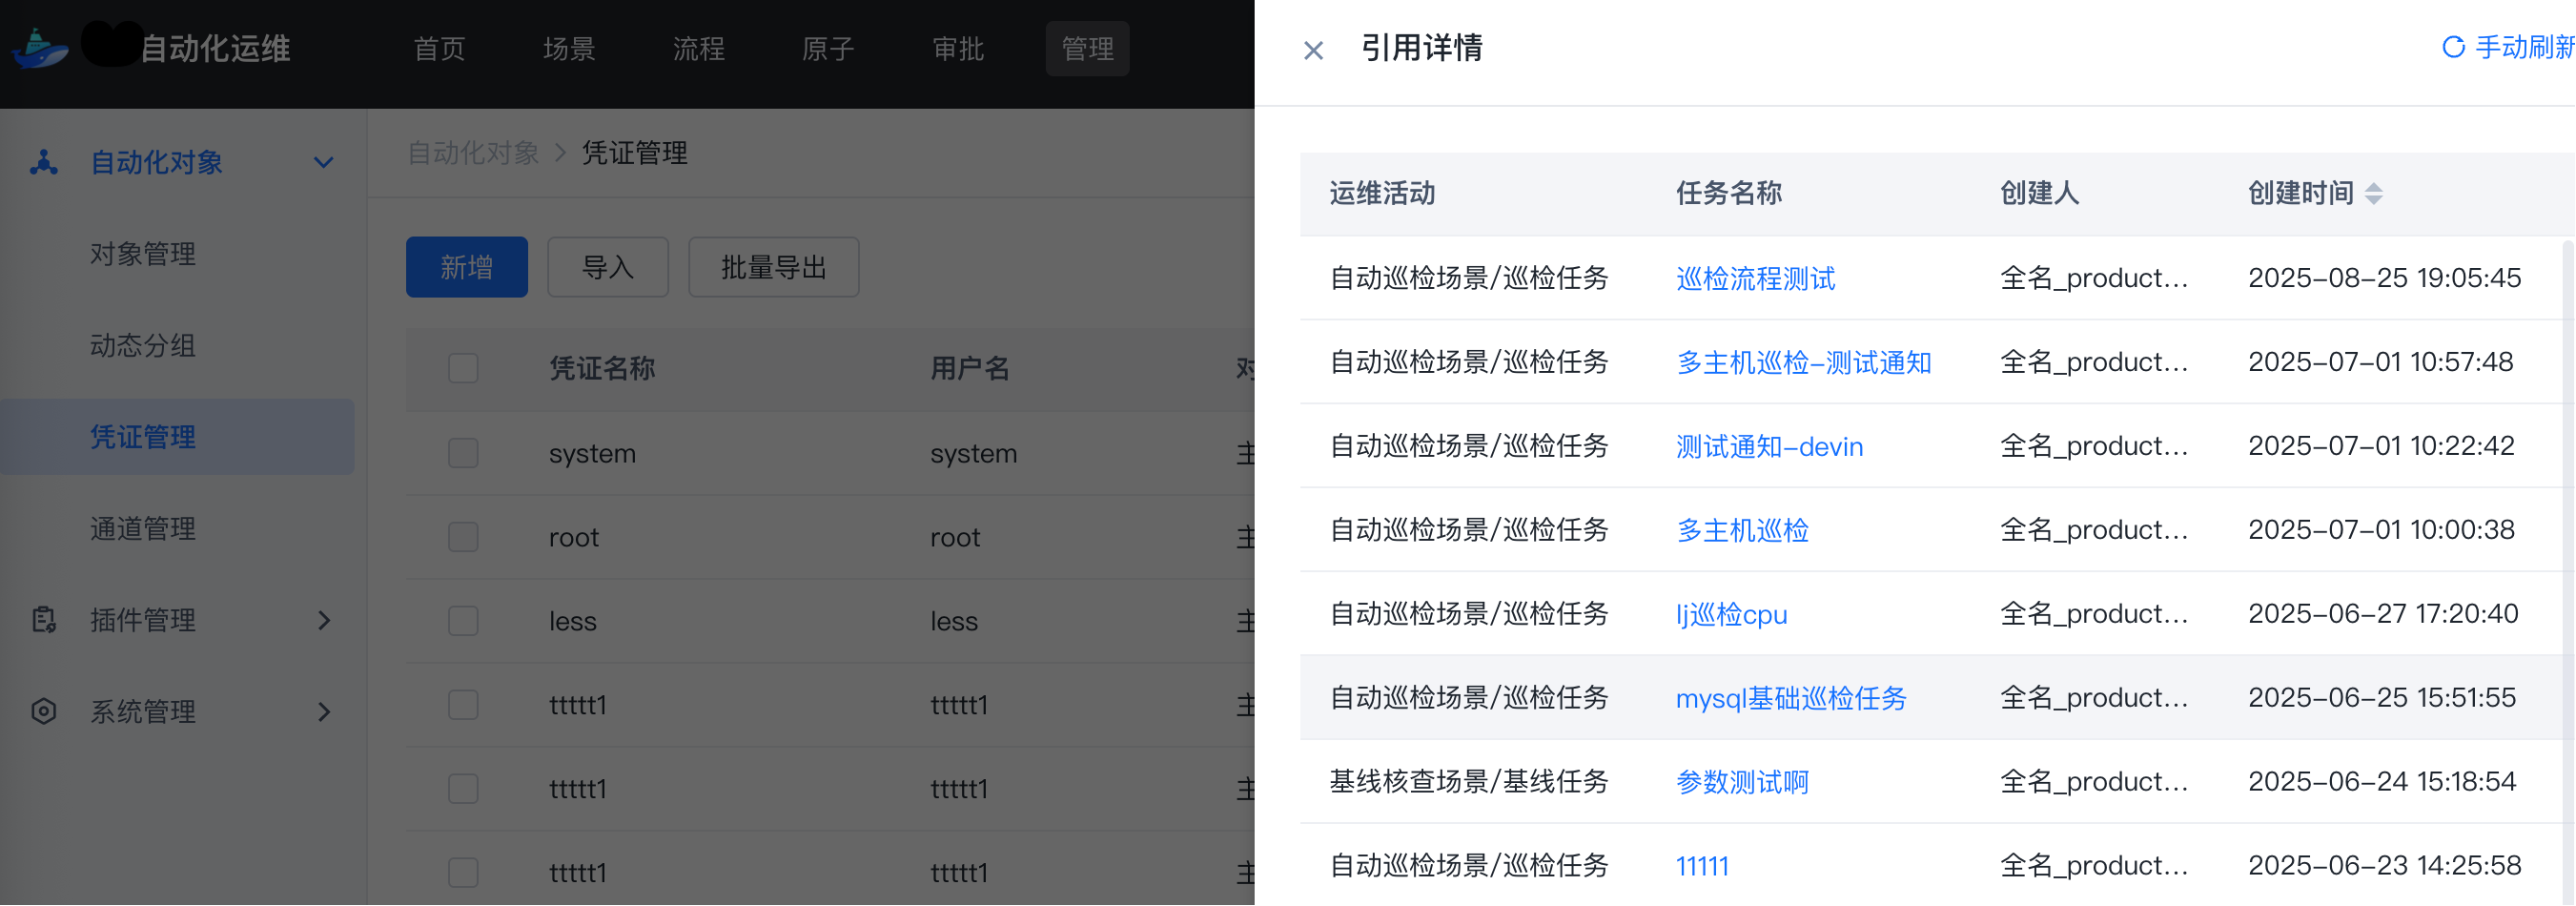
Task: Toggle the select-all checkbox in table header
Action: coord(463,368)
